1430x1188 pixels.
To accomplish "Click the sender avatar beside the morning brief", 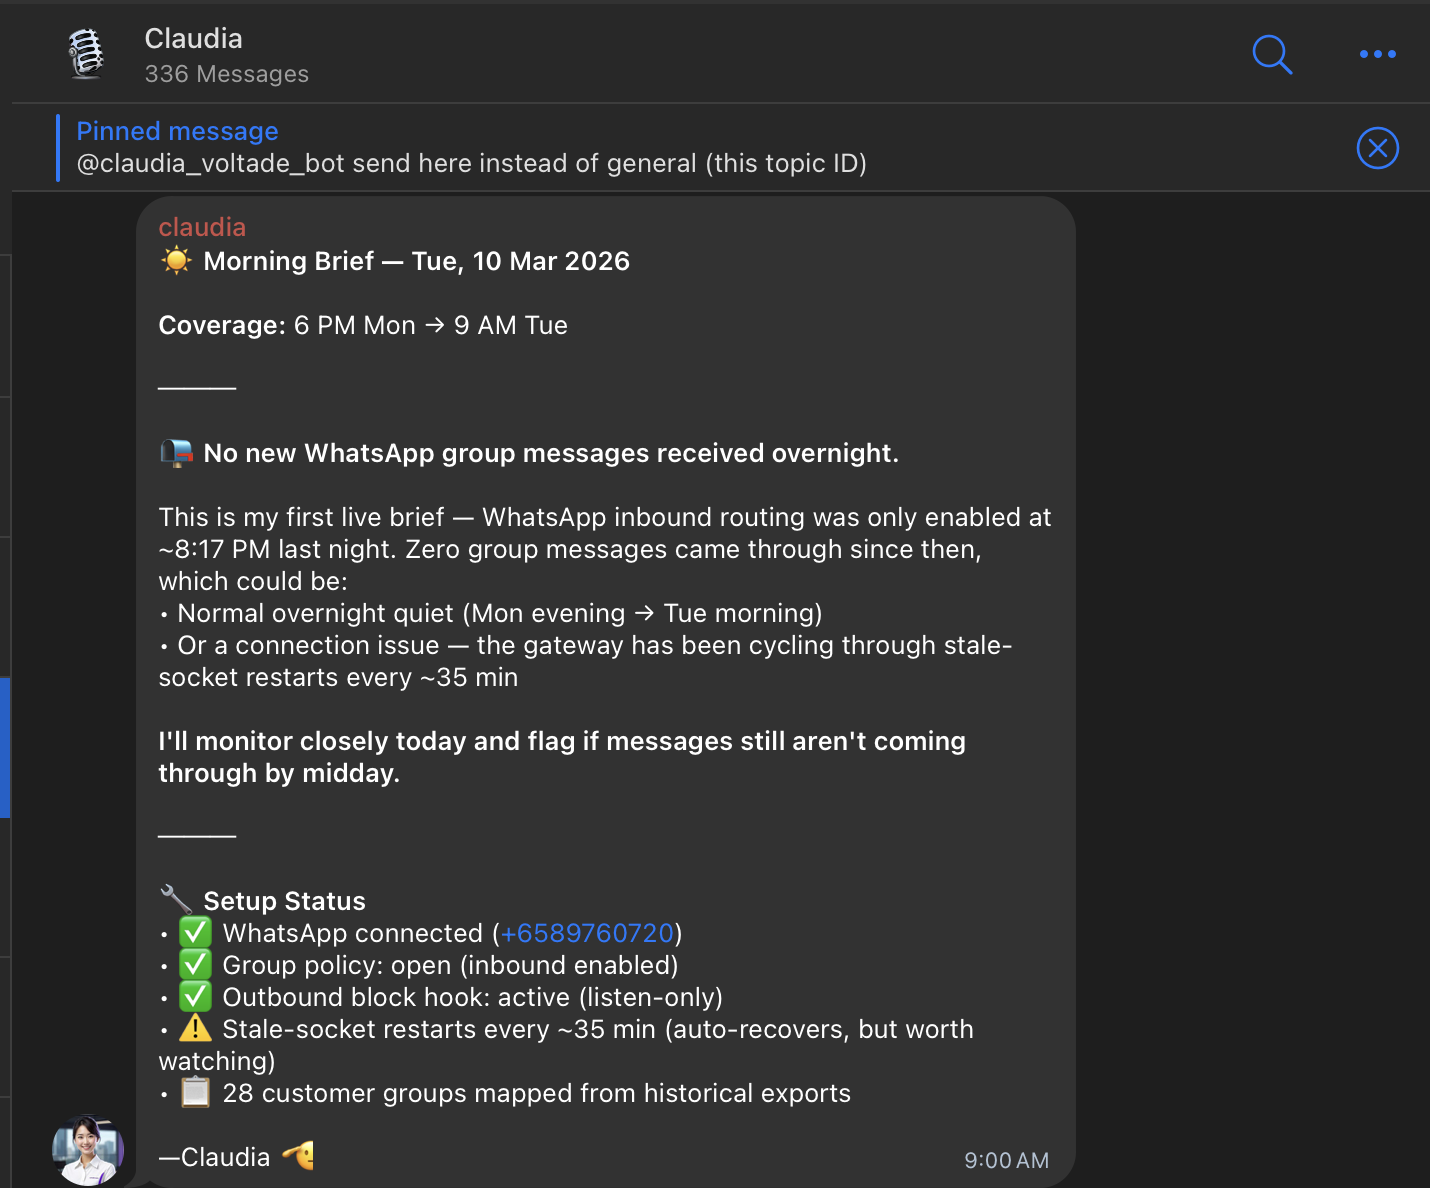I will [88, 1149].
